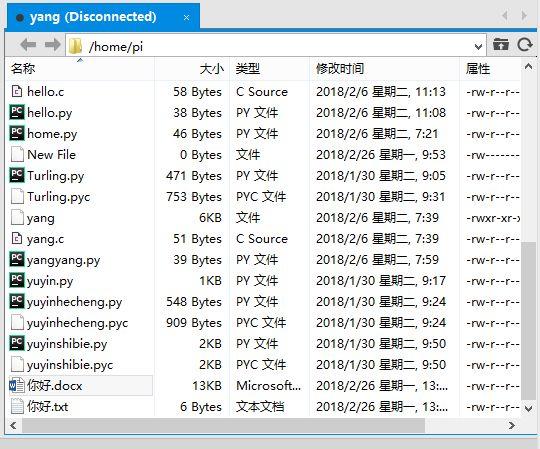Select the file name yangyang.py

(63, 260)
